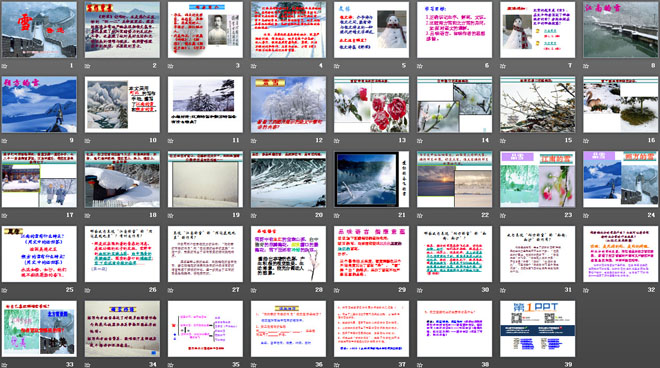Select slide 38 thumbnail with blue answer text
This screenshot has width=660, height=368.
[x=455, y=329]
